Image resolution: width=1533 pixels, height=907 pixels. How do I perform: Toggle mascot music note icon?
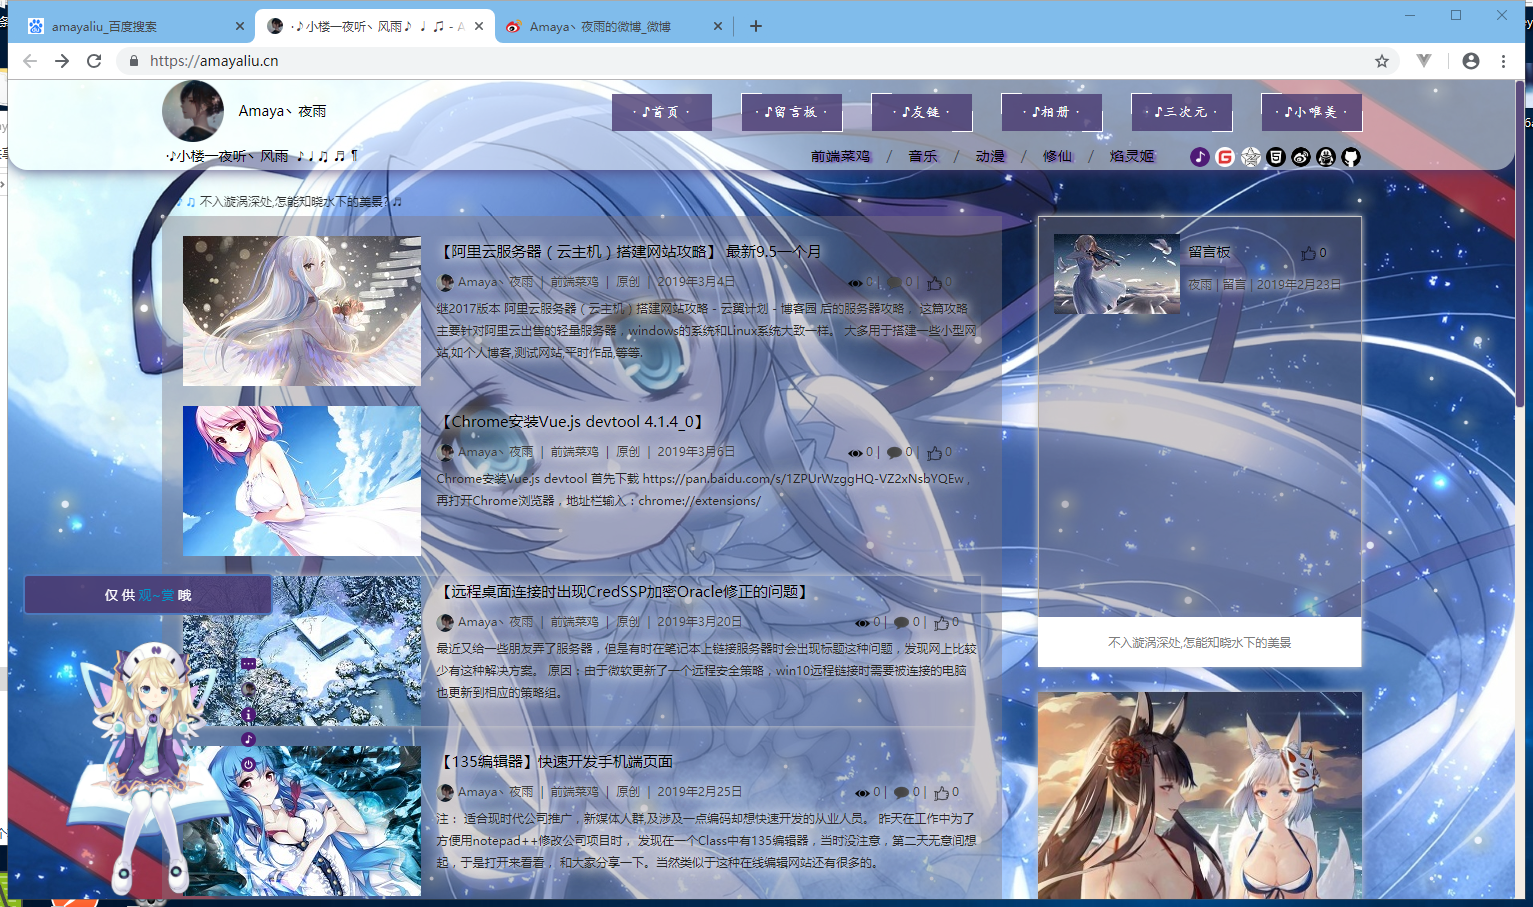coord(248,739)
